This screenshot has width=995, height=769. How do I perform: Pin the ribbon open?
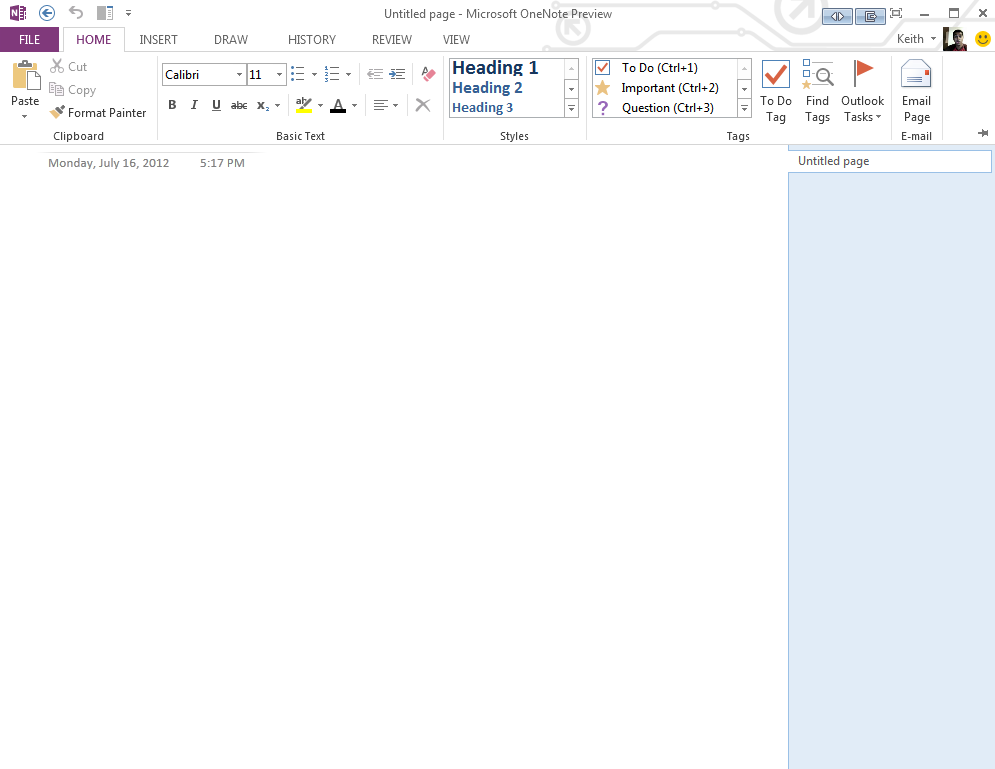point(983,133)
